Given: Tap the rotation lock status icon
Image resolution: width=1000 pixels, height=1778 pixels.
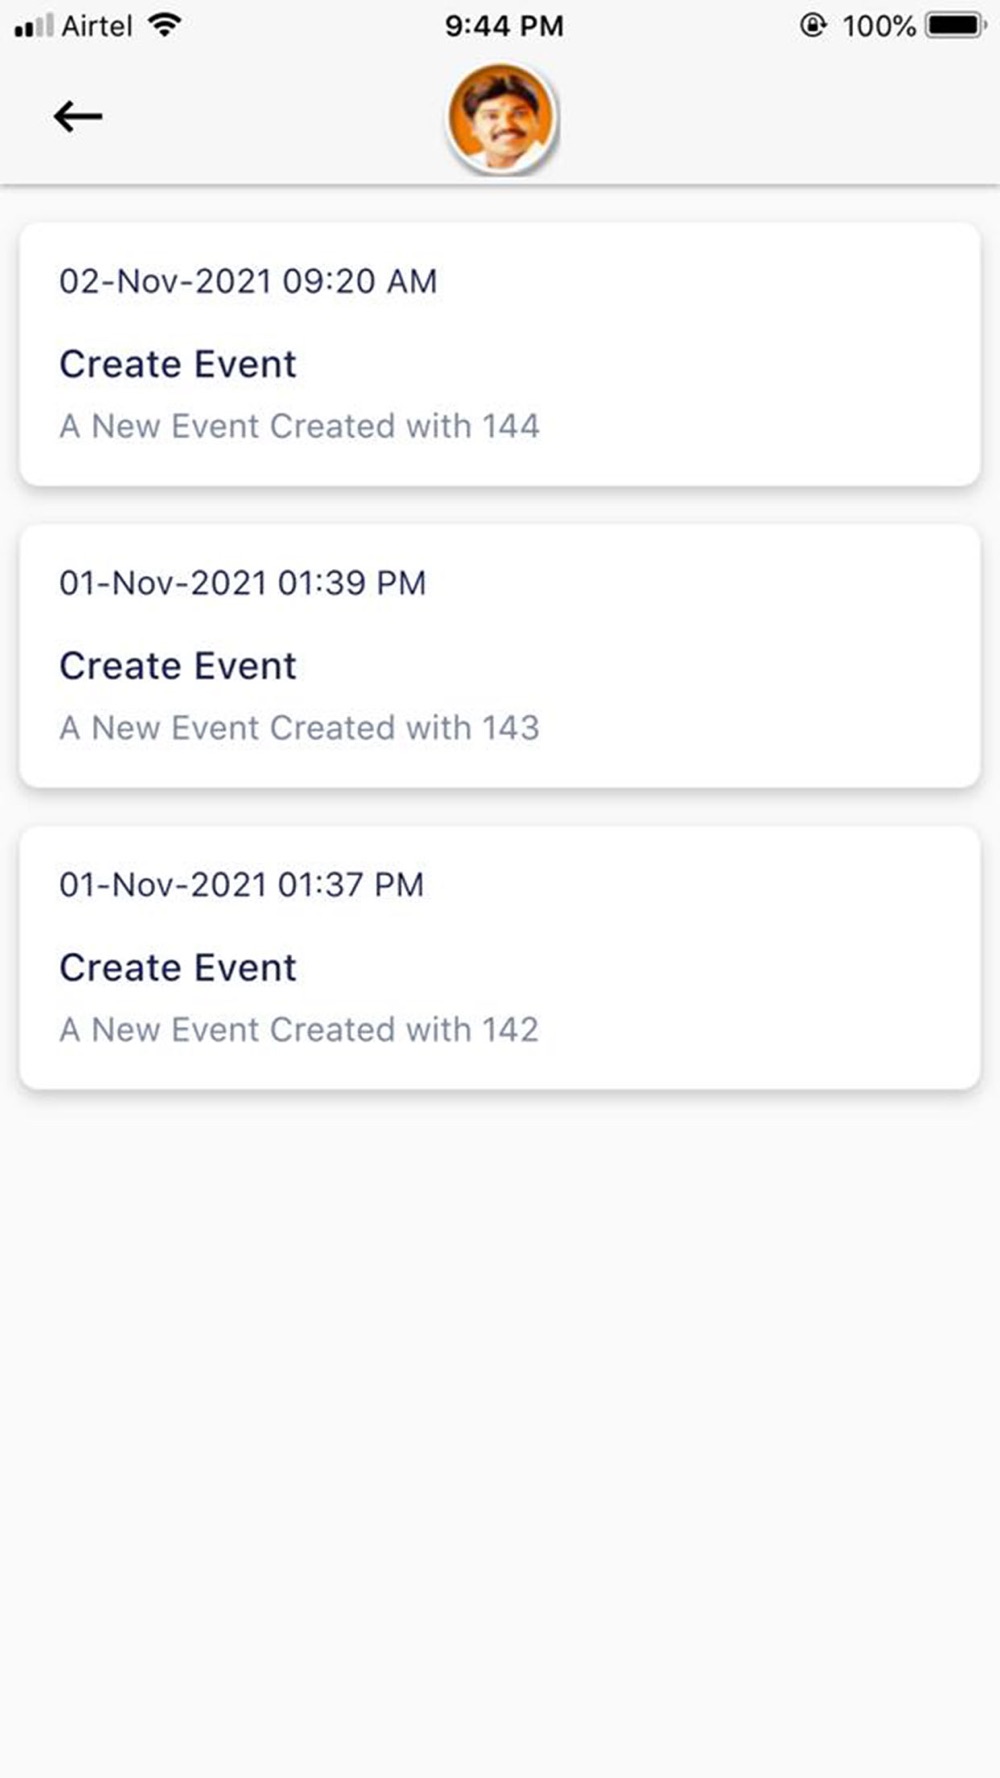Looking at the screenshot, I should point(814,25).
